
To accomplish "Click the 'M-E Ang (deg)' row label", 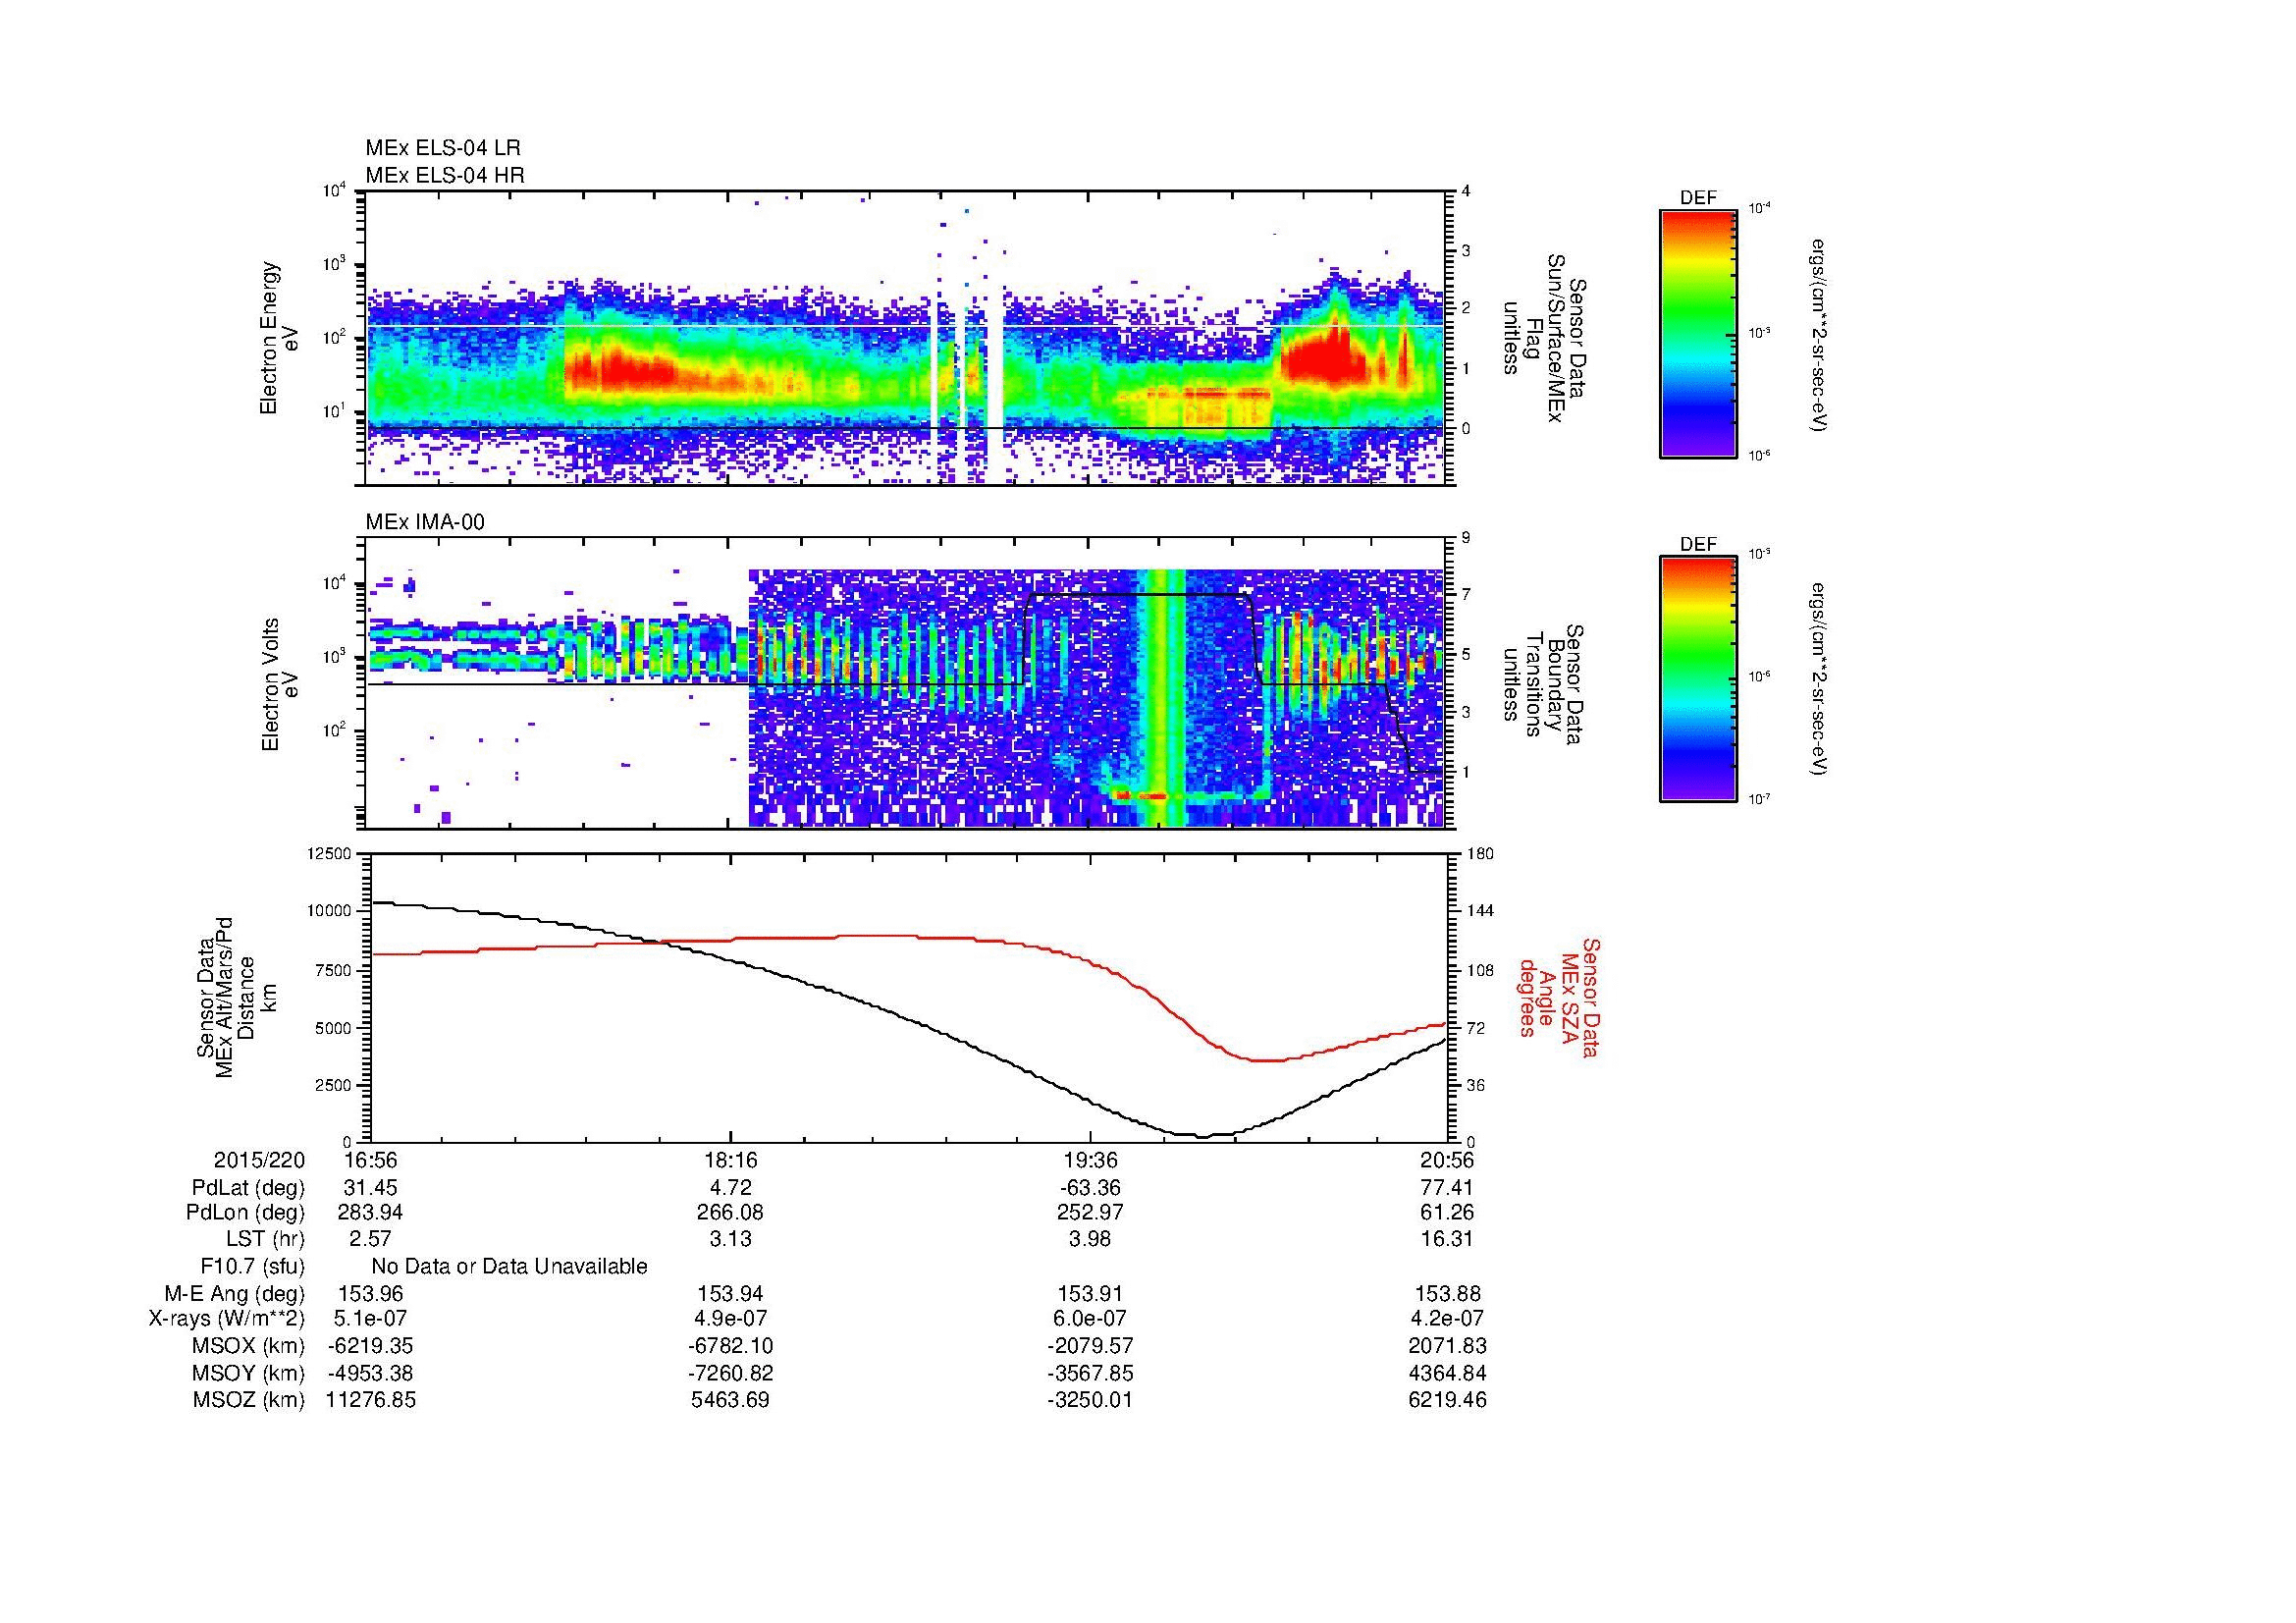I will click(235, 1294).
